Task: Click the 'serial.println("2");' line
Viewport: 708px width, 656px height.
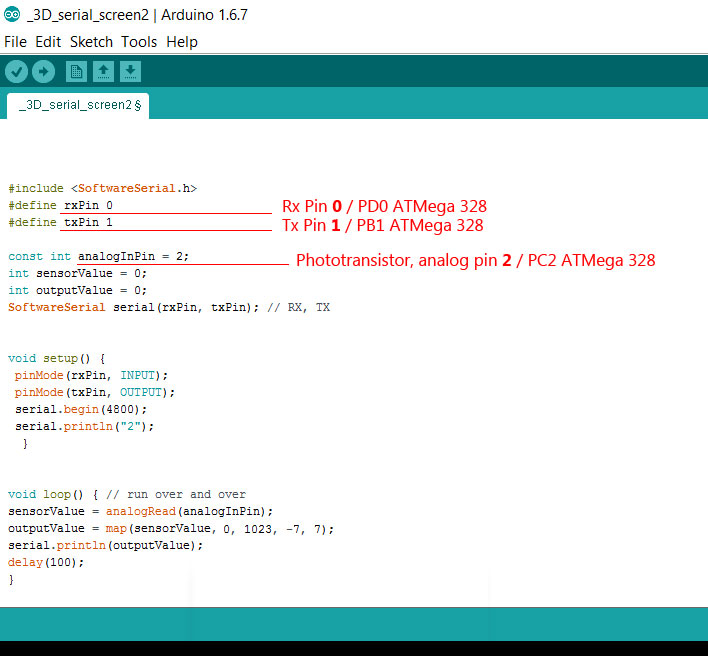Action: tap(84, 427)
